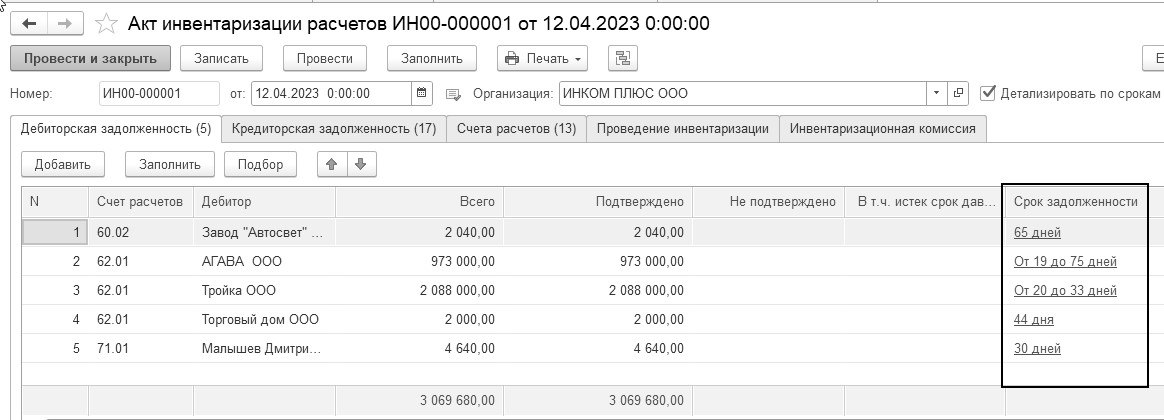Go forward using the right arrow
This screenshot has height=420, width=1164.
[x=64, y=23]
